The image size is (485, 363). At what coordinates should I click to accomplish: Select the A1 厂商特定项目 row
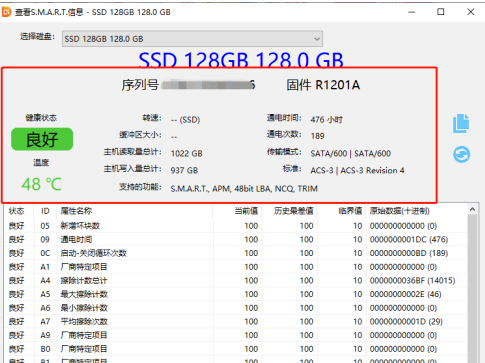coord(235,267)
